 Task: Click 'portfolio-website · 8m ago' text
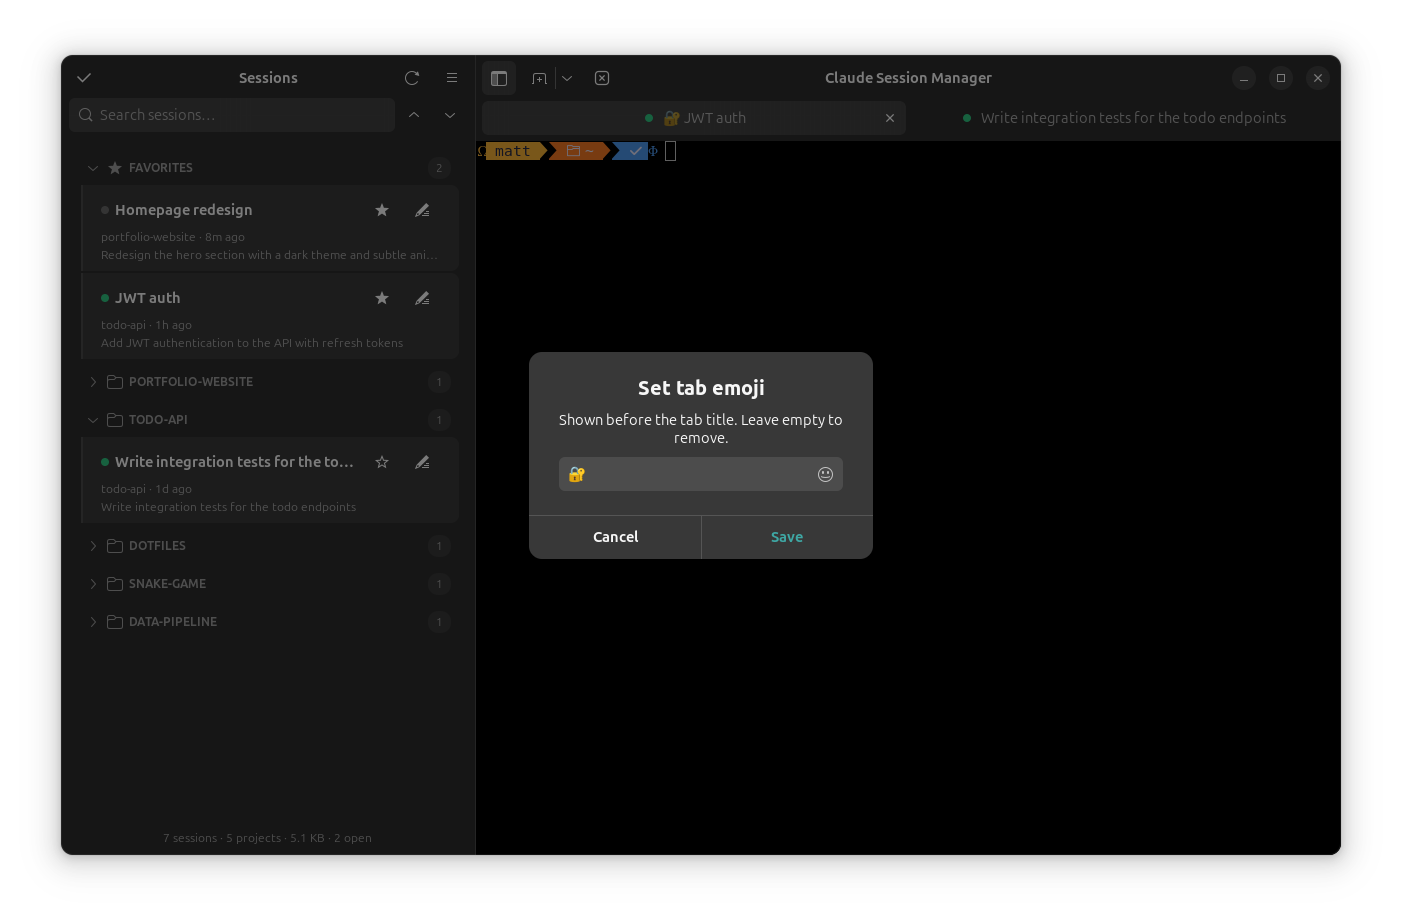tap(173, 237)
